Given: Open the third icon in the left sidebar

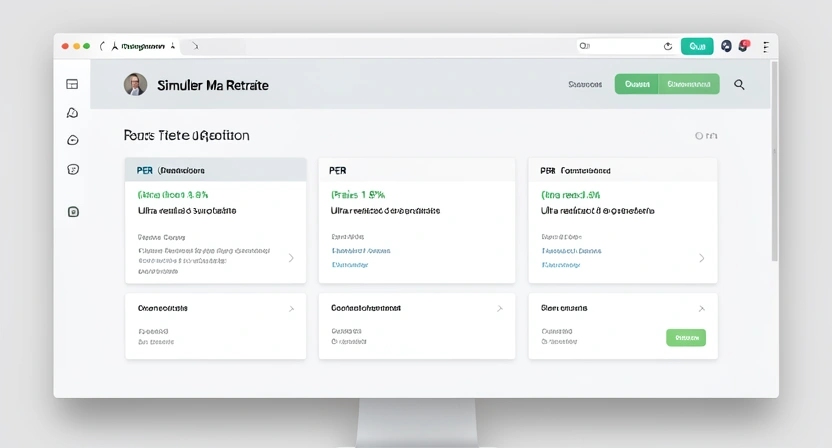Looking at the screenshot, I should (x=73, y=140).
